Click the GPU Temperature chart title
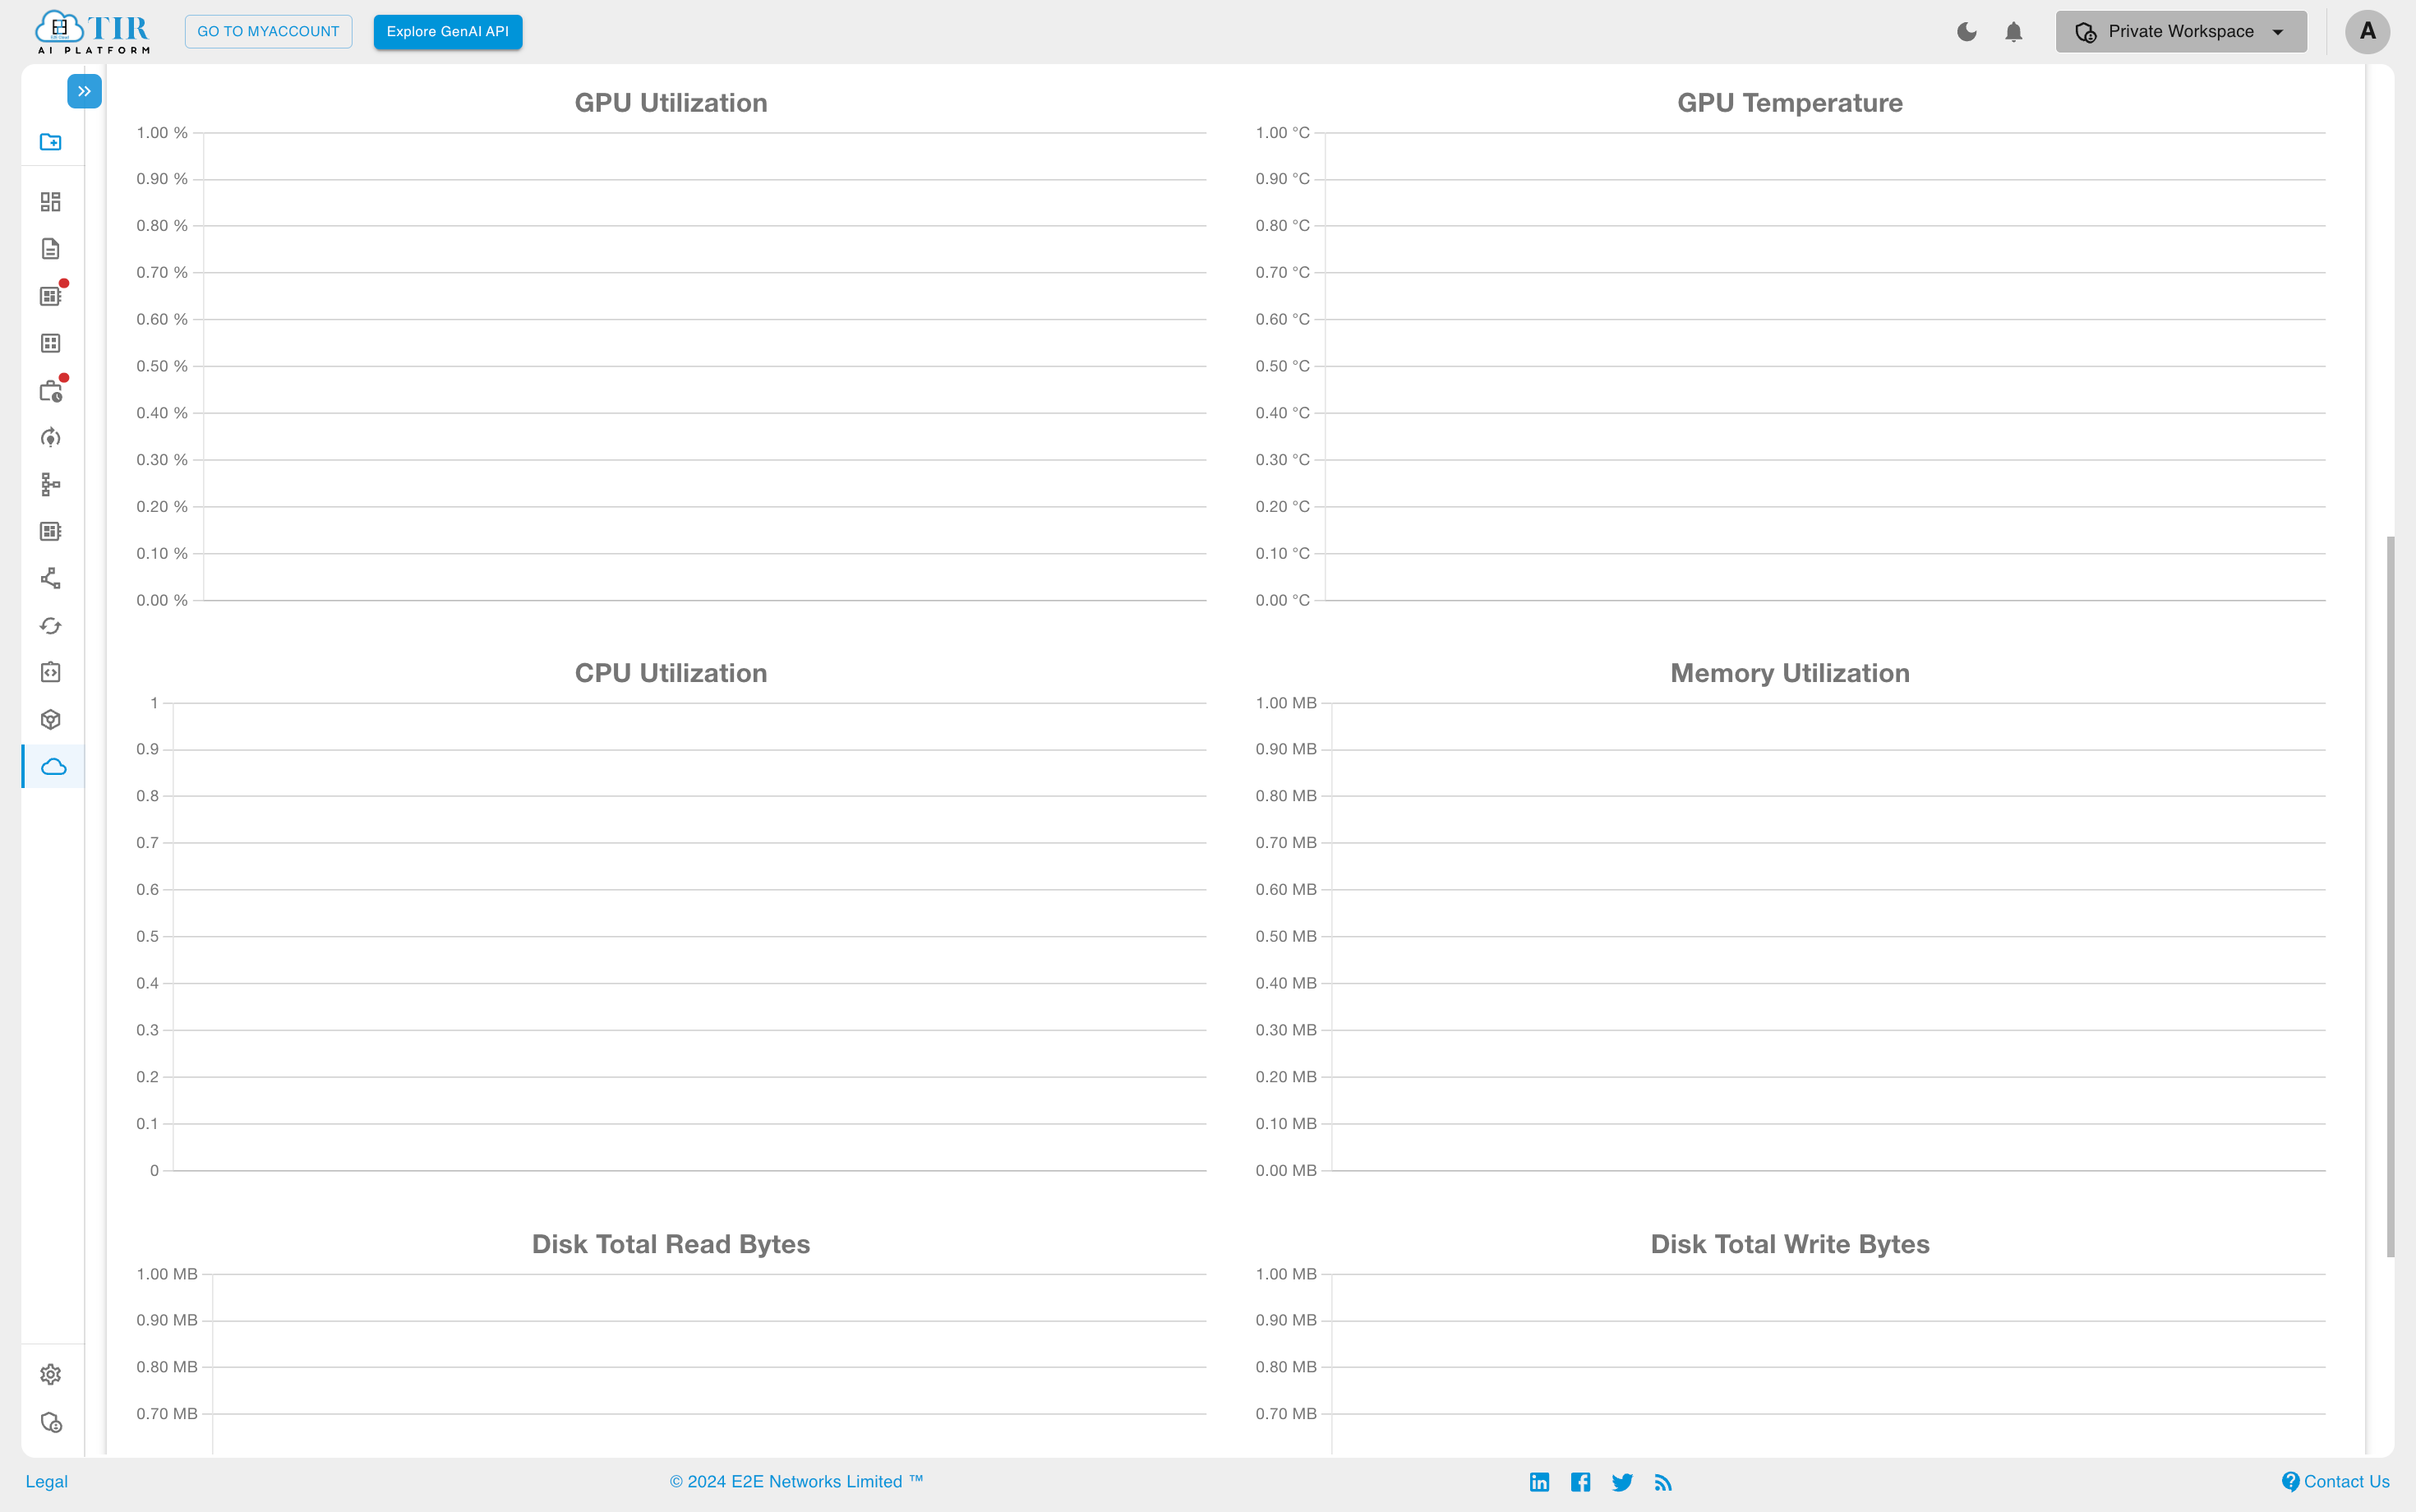This screenshot has width=2416, height=1512. [x=1790, y=103]
